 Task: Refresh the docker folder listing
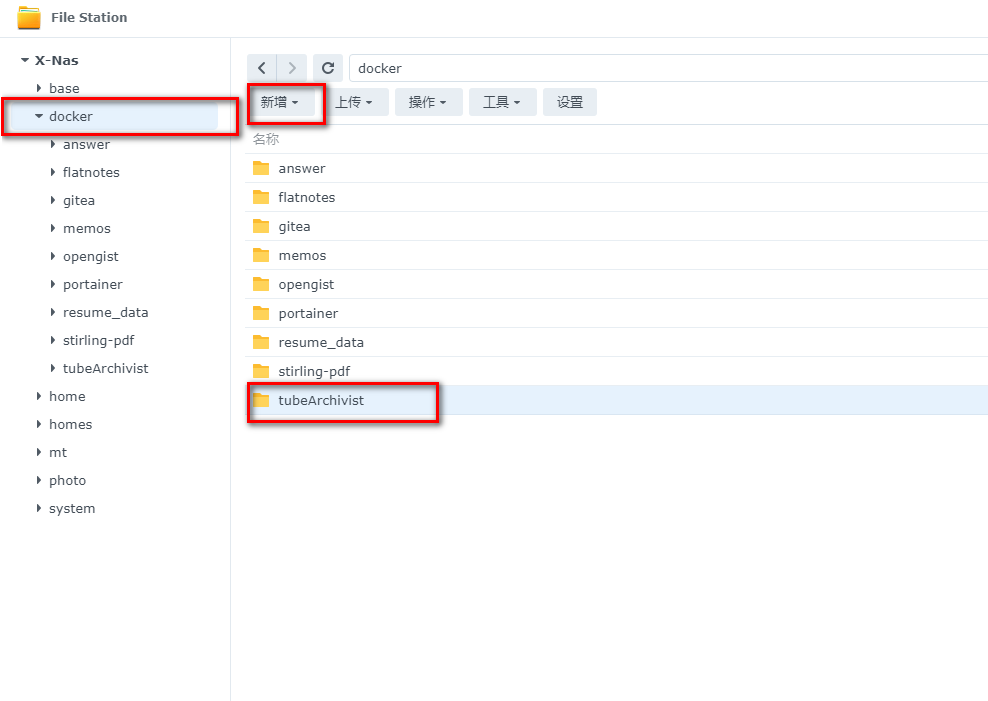(328, 68)
